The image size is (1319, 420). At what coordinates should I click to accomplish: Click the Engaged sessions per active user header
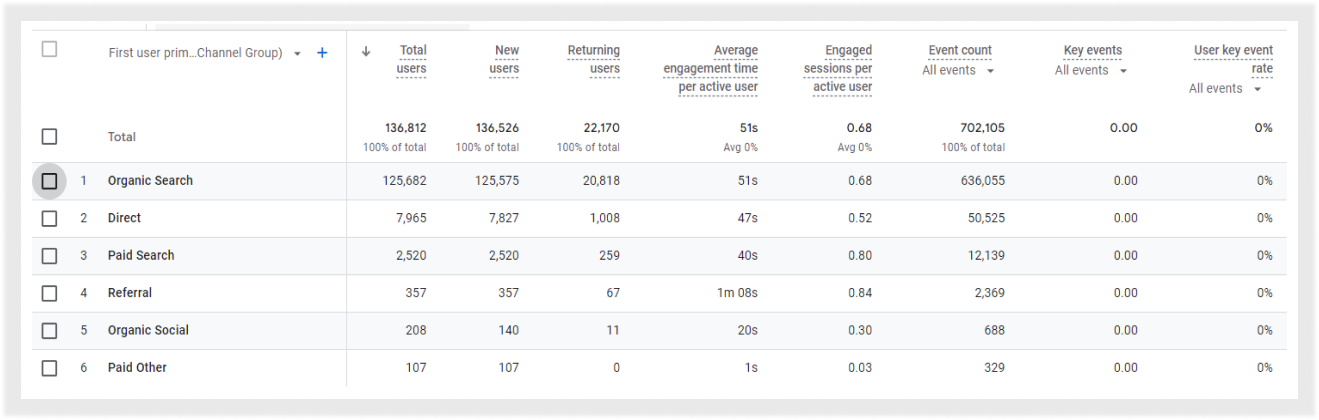pos(838,68)
